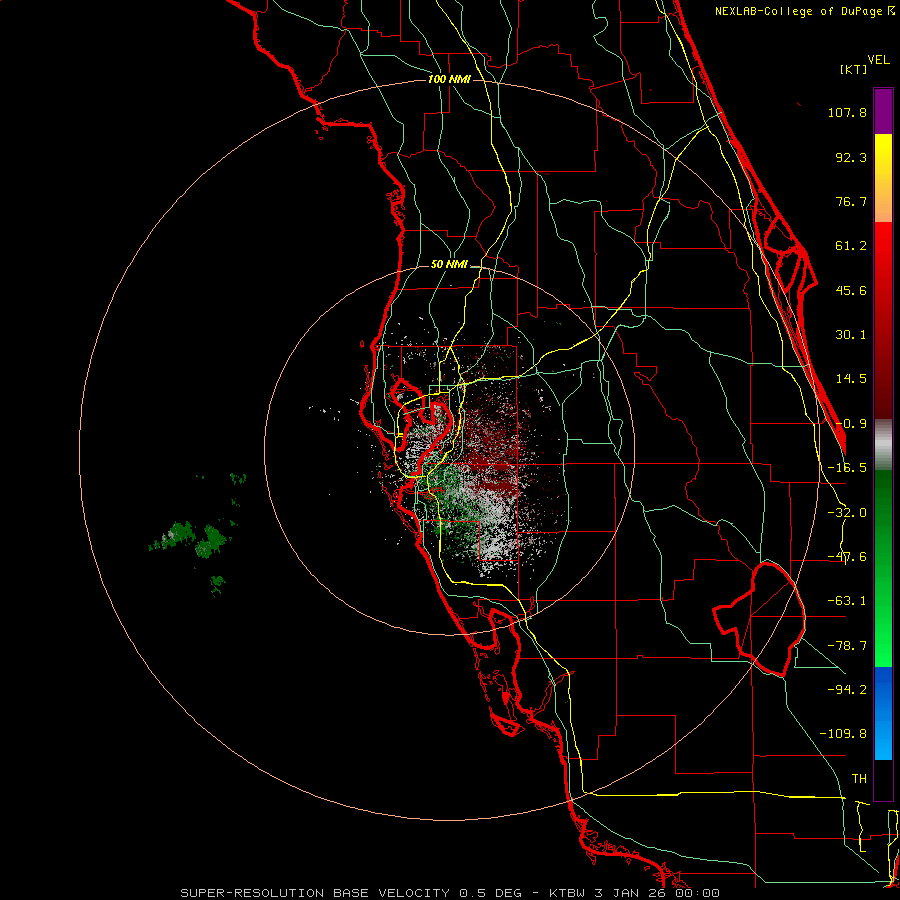
Task: Click the -16.5 scale value
Action: (847, 468)
